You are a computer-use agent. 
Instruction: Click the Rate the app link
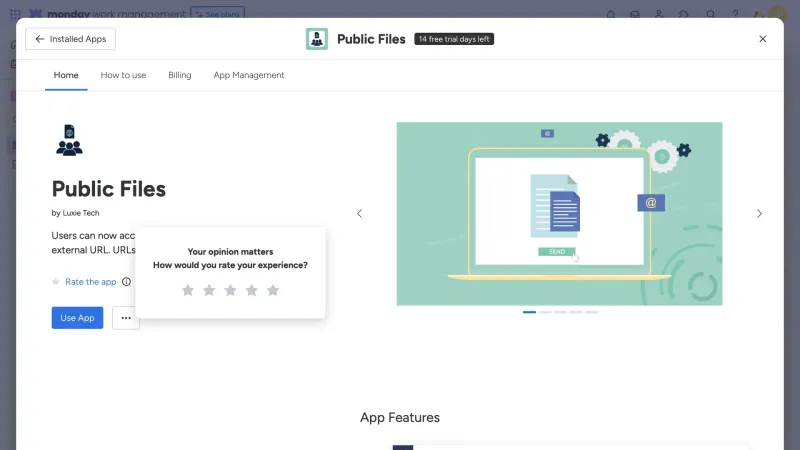pyautogui.click(x=90, y=282)
